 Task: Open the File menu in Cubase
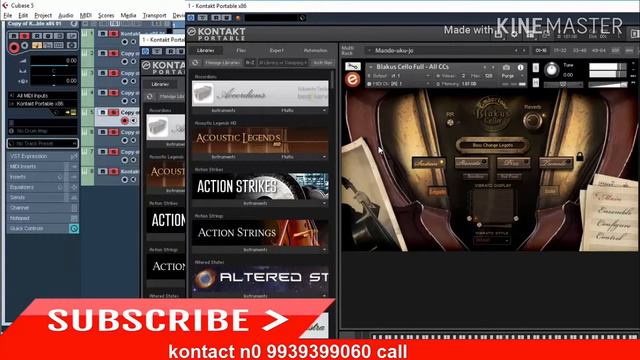[8, 16]
